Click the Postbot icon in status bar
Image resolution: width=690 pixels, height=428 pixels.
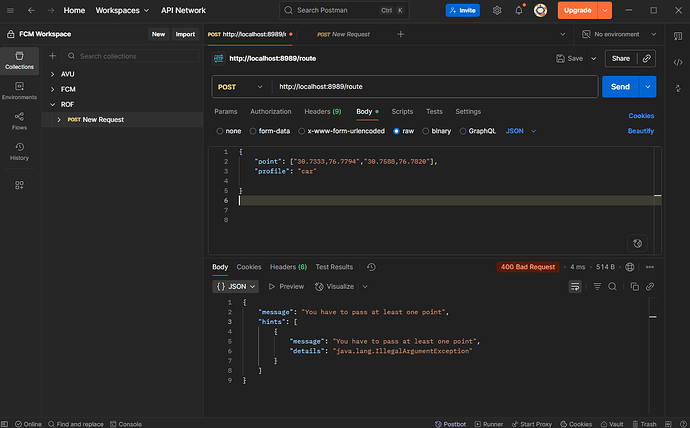[x=449, y=423]
